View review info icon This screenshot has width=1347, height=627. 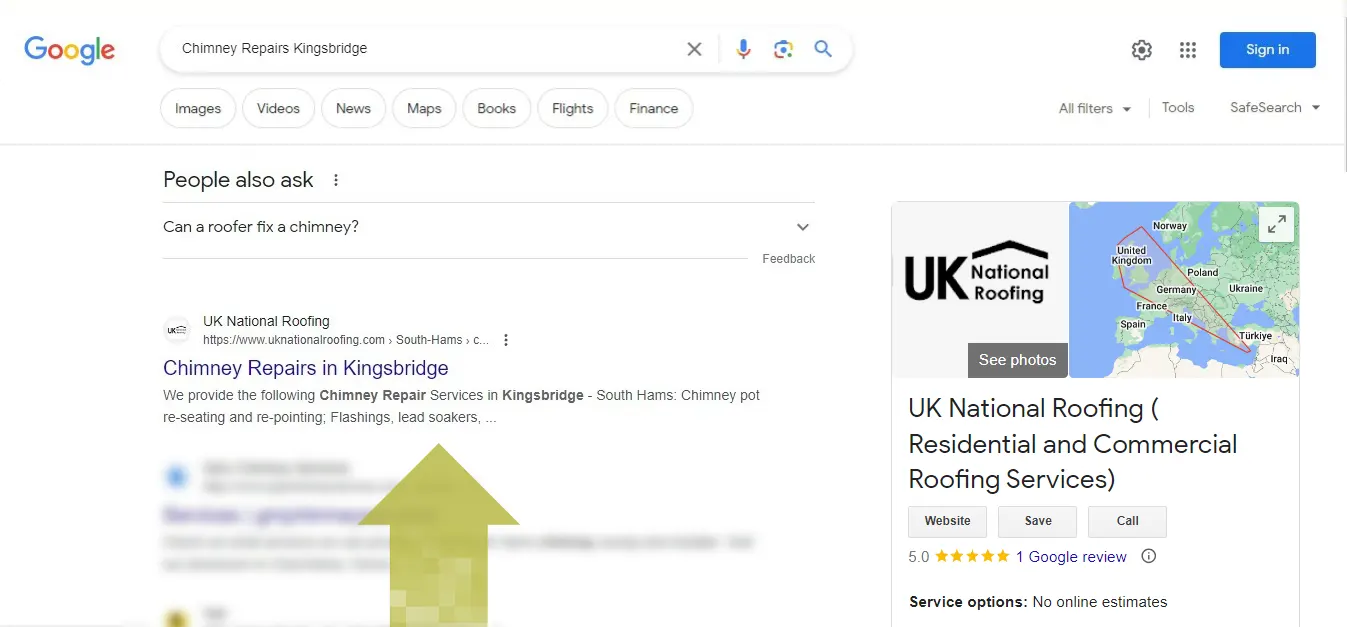point(1148,556)
